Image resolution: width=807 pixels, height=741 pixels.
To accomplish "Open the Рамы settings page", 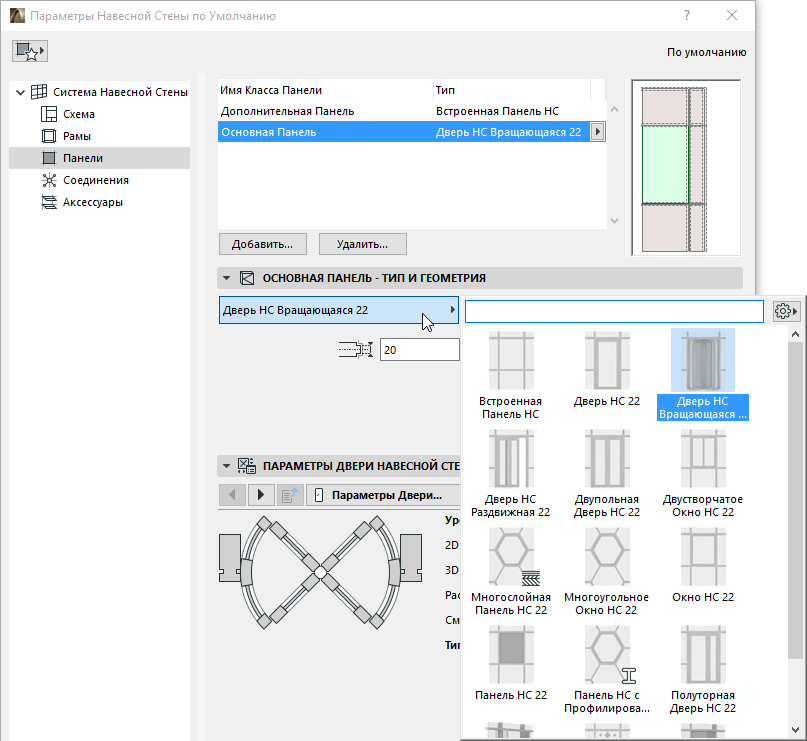I will (77, 136).
